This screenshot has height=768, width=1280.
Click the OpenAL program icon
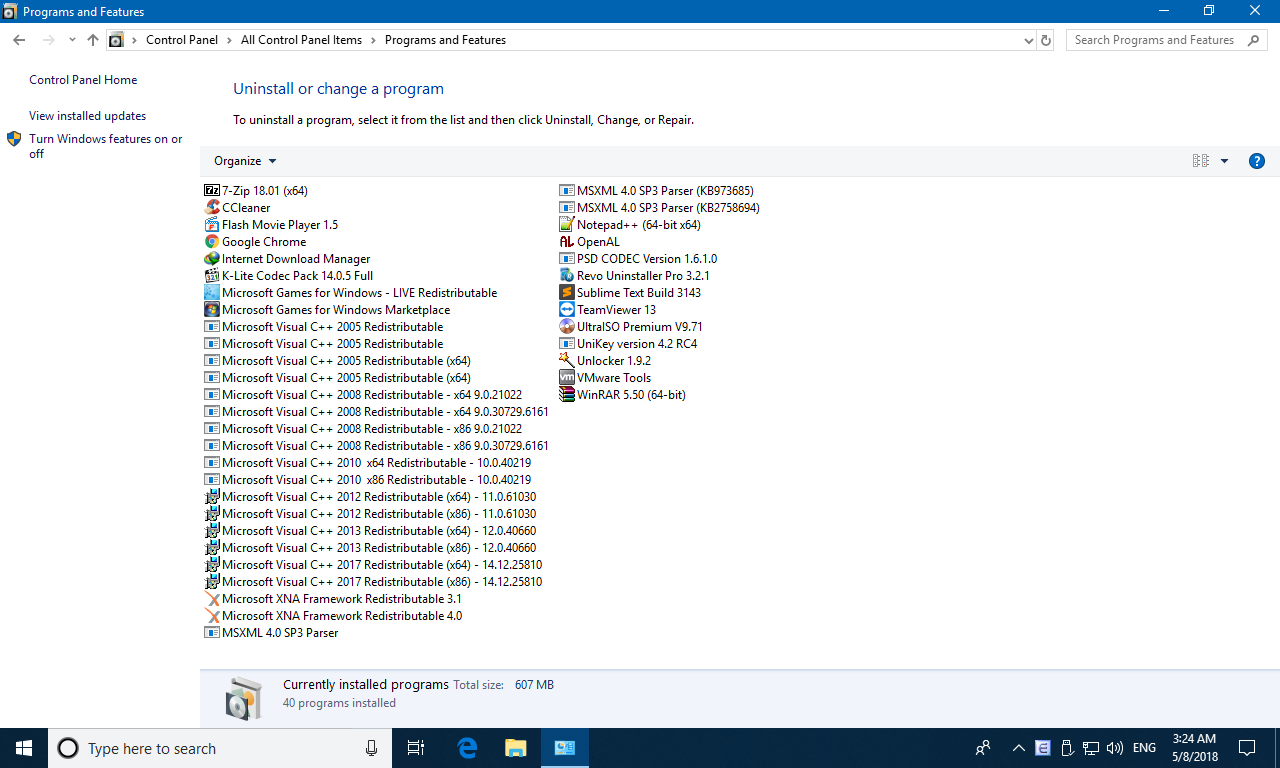click(x=567, y=241)
